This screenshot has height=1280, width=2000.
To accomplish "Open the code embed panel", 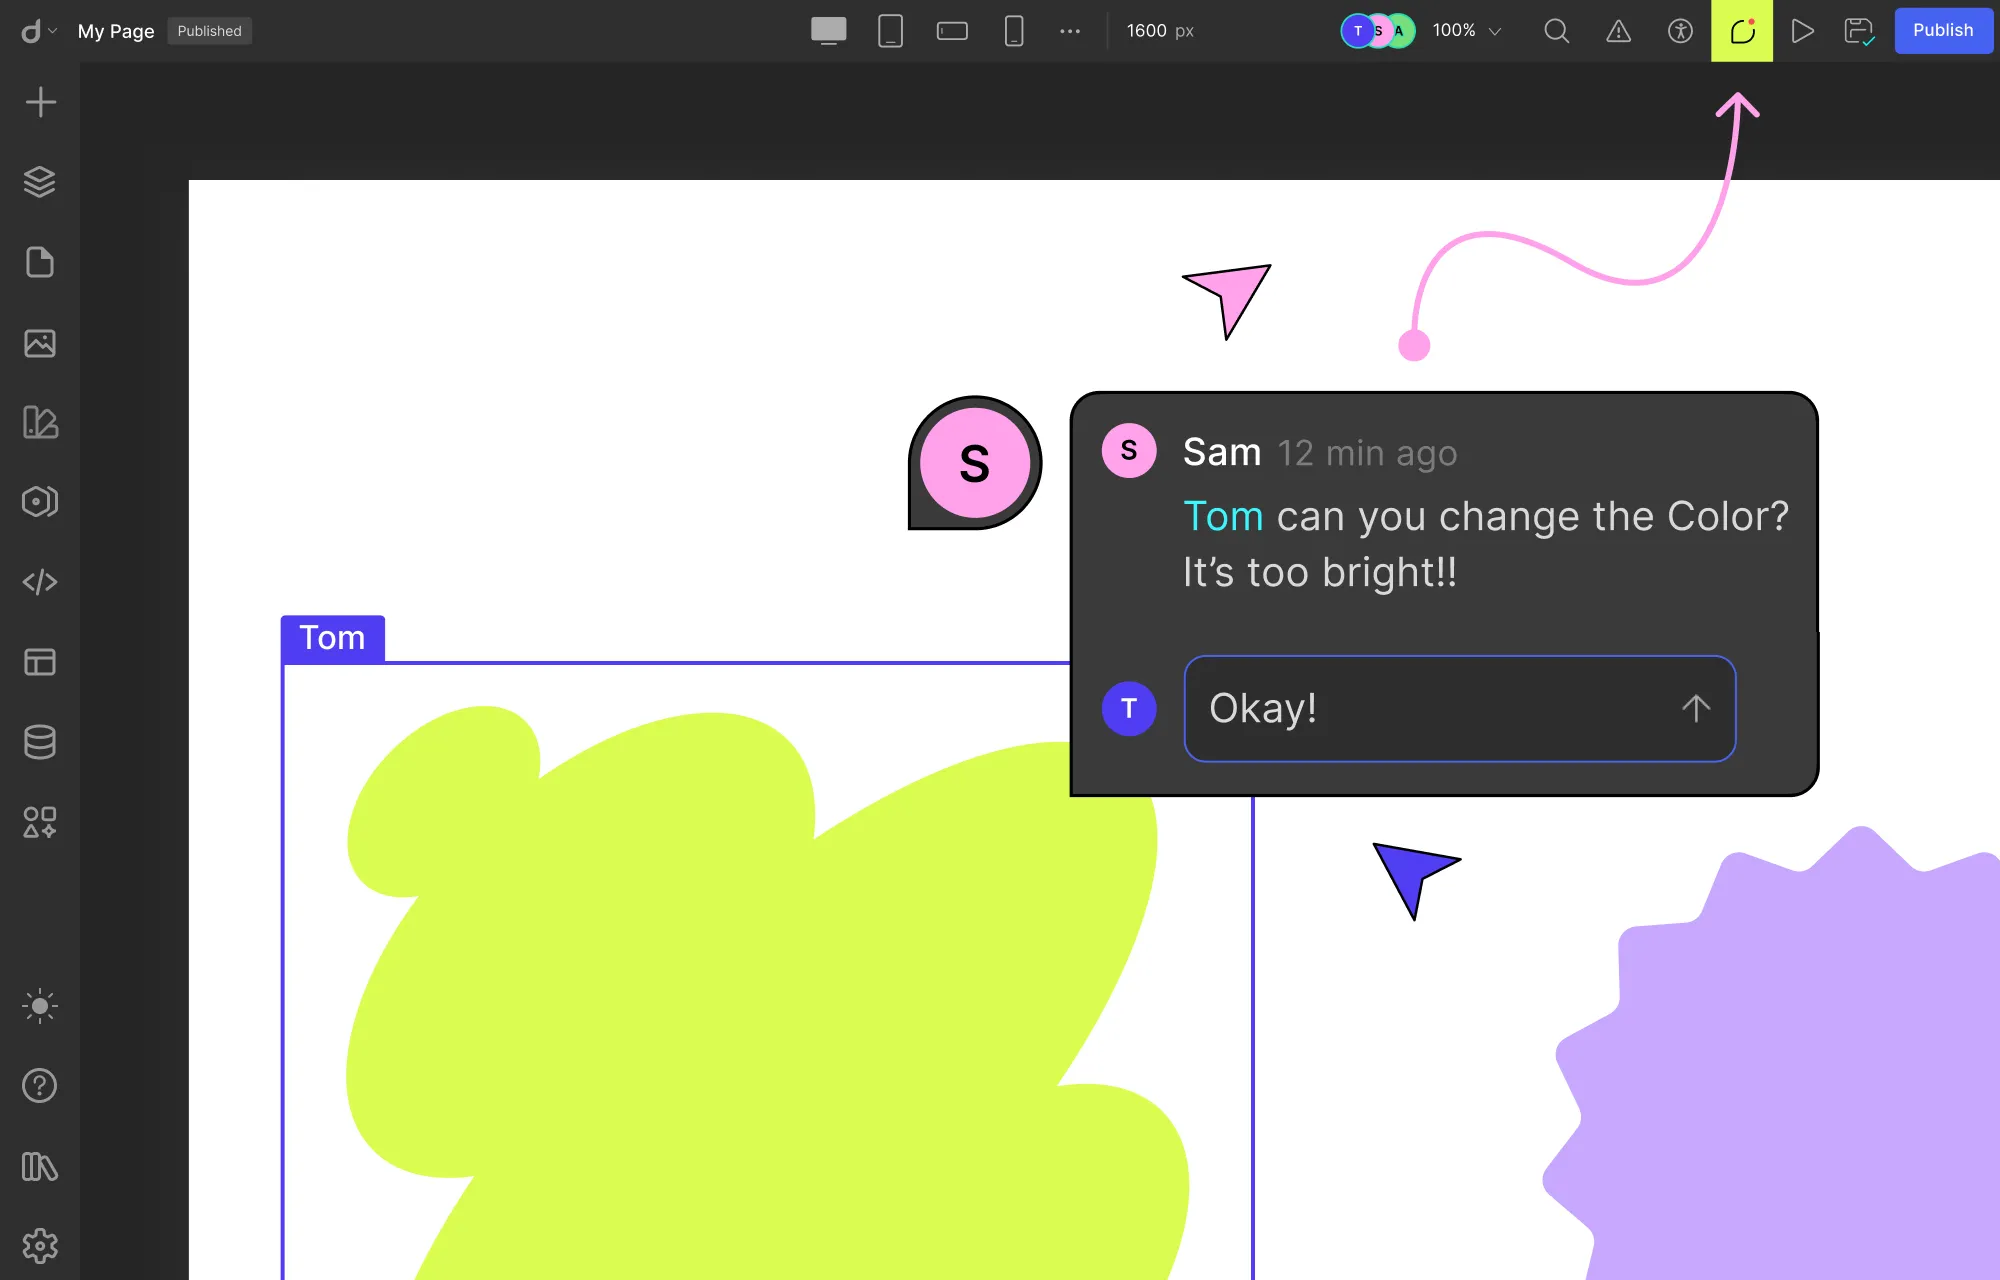I will tap(40, 581).
